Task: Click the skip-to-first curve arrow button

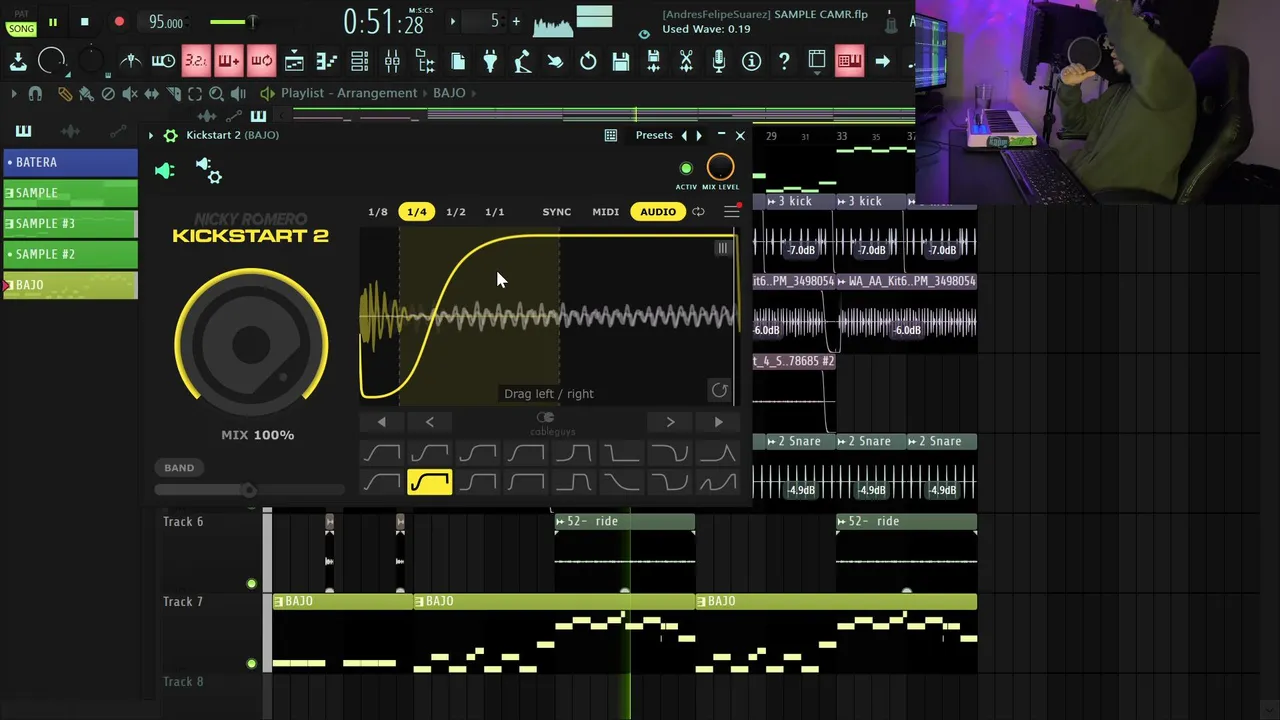Action: coord(381,422)
